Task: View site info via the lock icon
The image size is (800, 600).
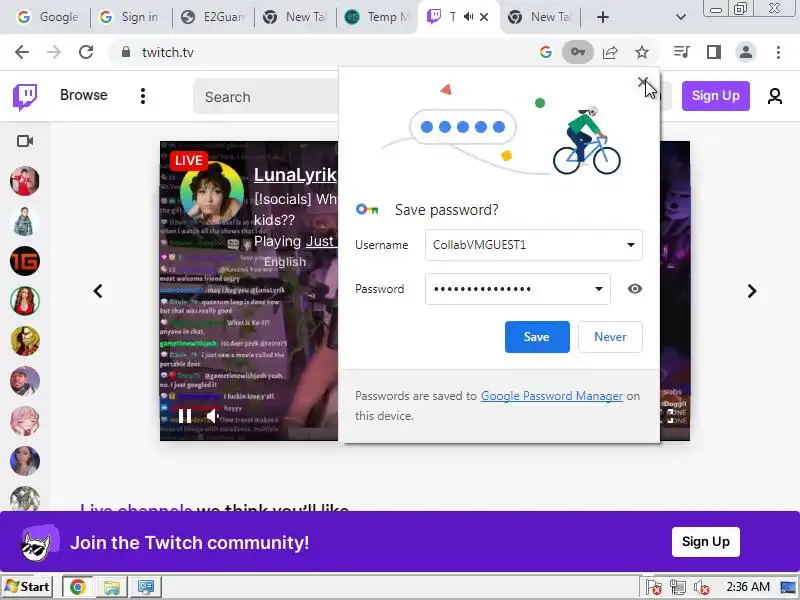Action: pos(126,52)
